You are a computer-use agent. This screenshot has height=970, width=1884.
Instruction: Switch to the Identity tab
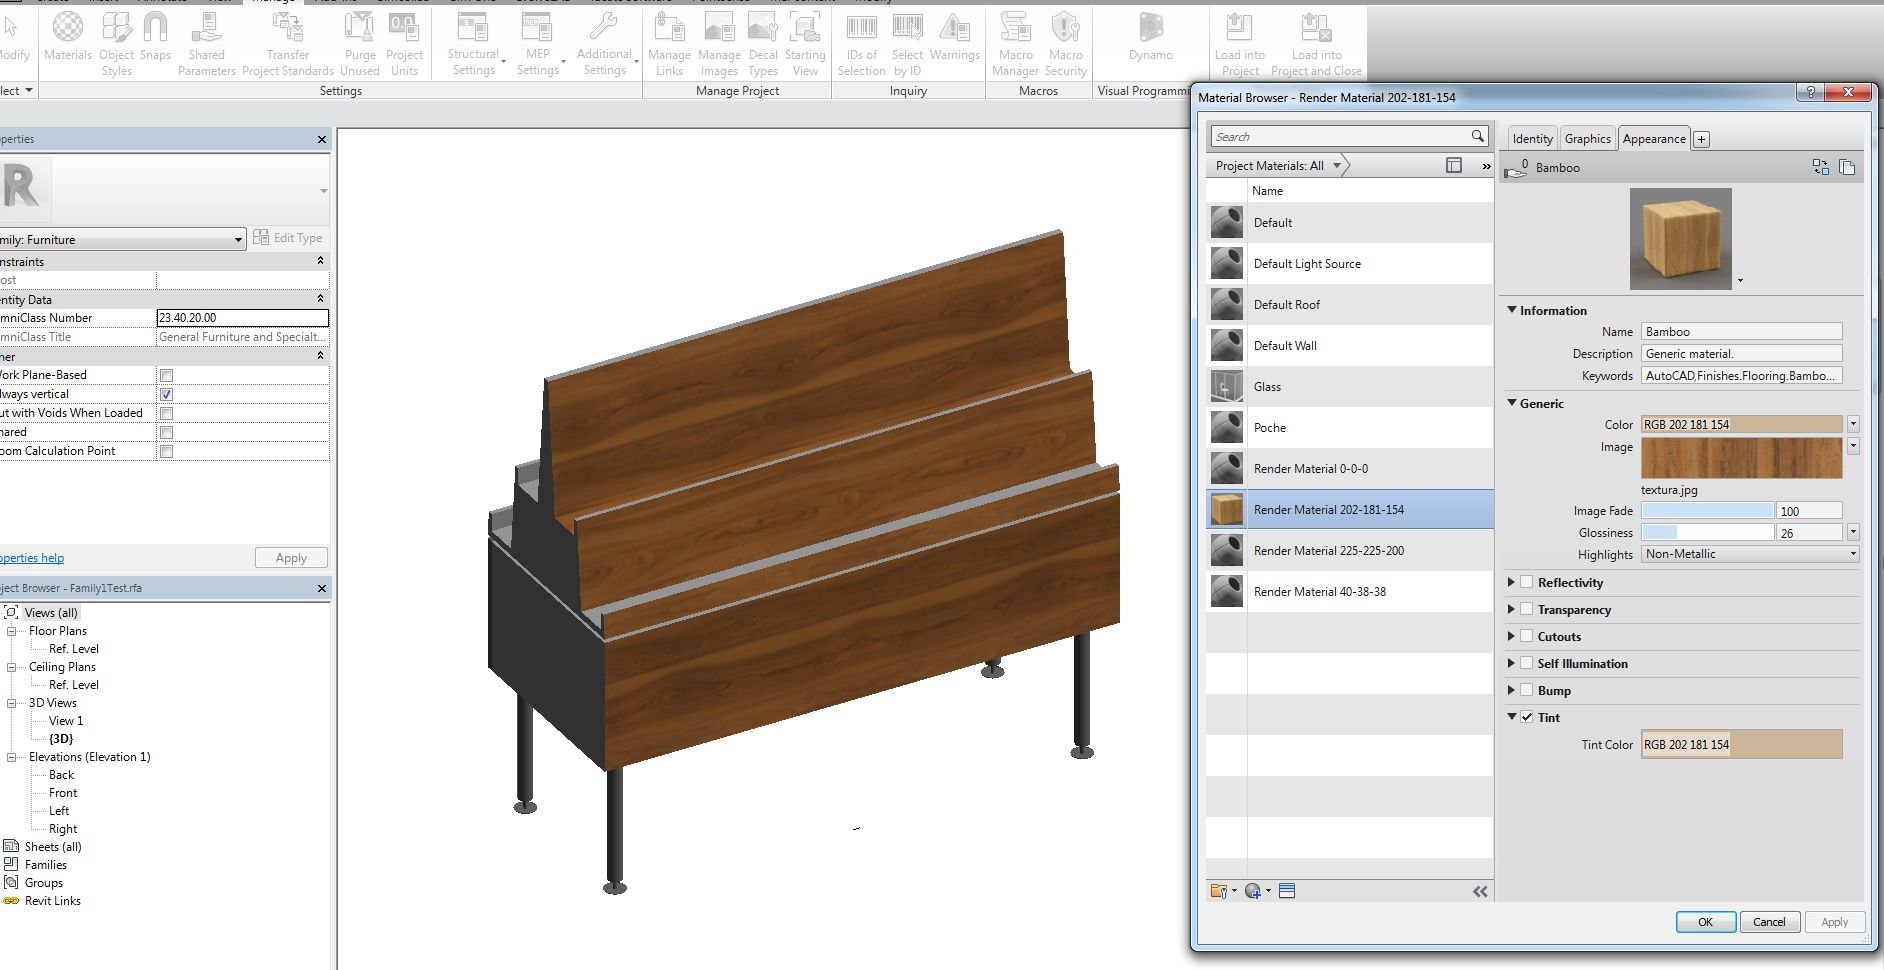pos(1532,139)
